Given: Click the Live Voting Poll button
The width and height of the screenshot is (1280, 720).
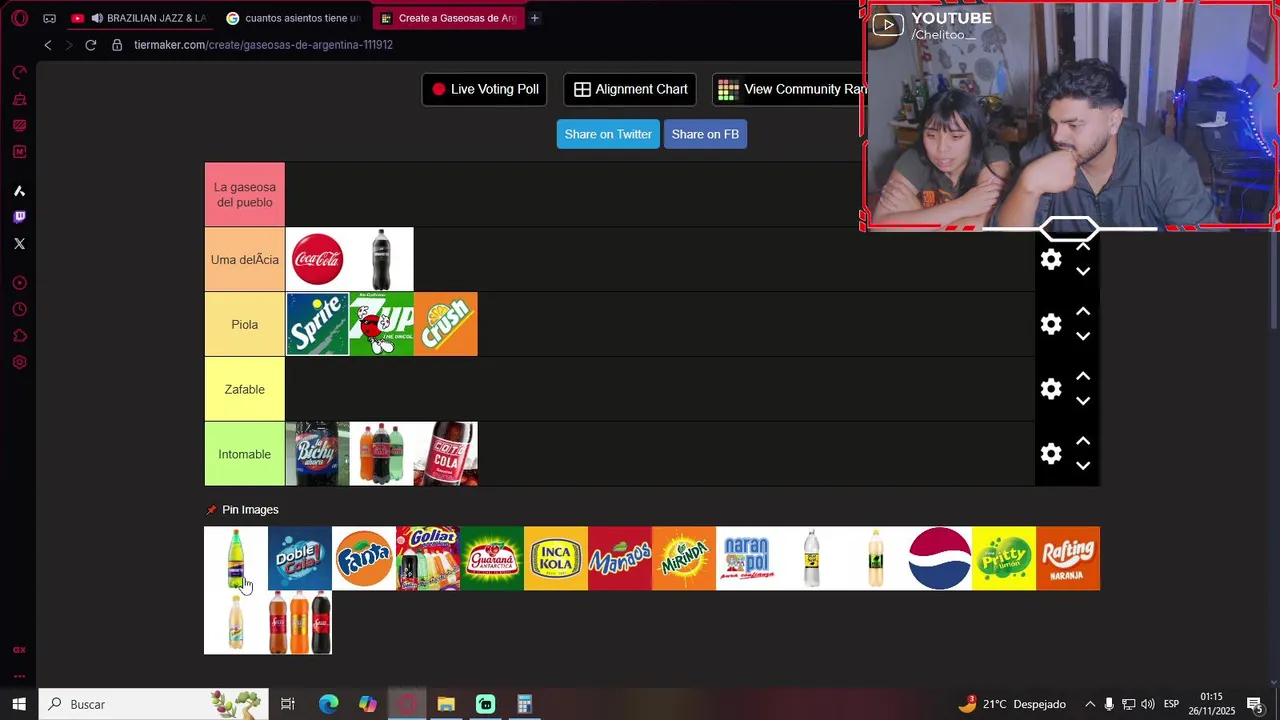Looking at the screenshot, I should [485, 90].
